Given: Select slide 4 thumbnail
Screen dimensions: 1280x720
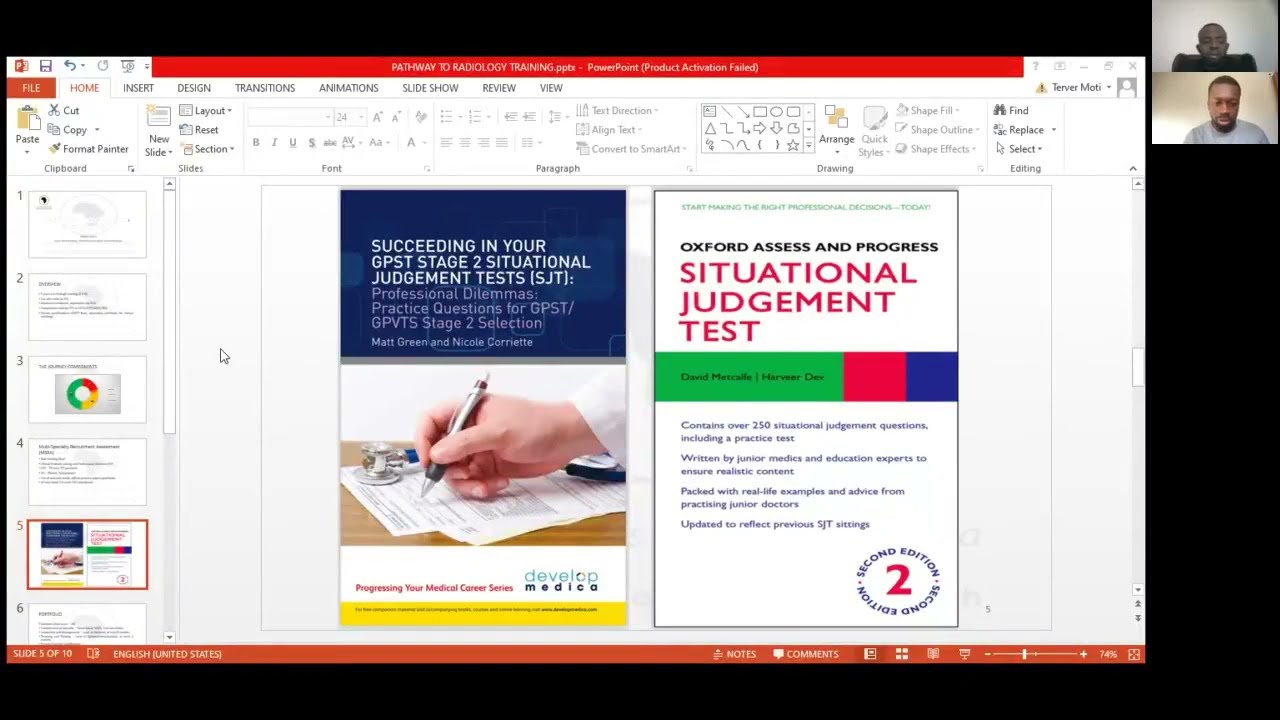Looking at the screenshot, I should point(87,471).
